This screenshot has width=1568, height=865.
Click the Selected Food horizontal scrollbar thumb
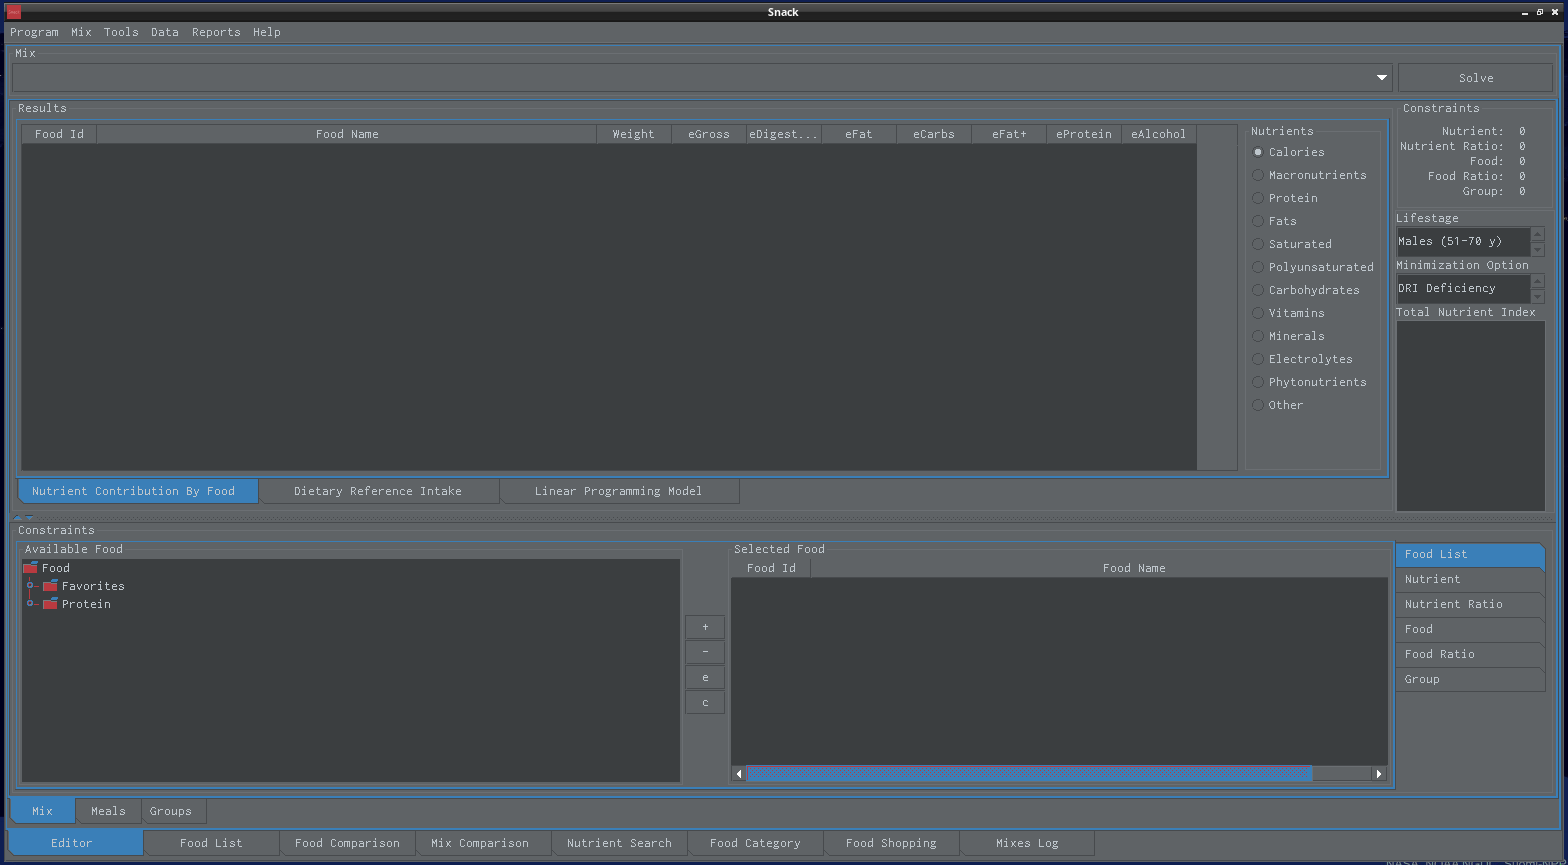point(1028,773)
